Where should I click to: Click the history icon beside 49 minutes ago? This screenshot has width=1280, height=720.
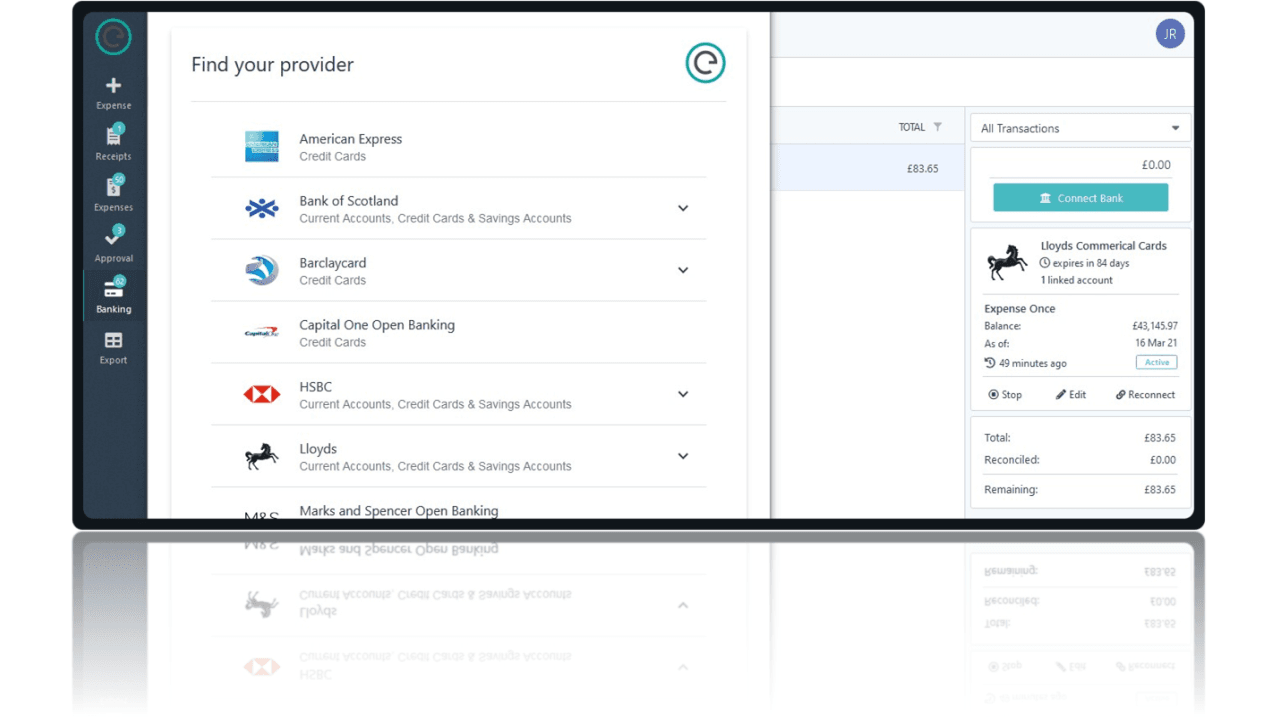990,363
